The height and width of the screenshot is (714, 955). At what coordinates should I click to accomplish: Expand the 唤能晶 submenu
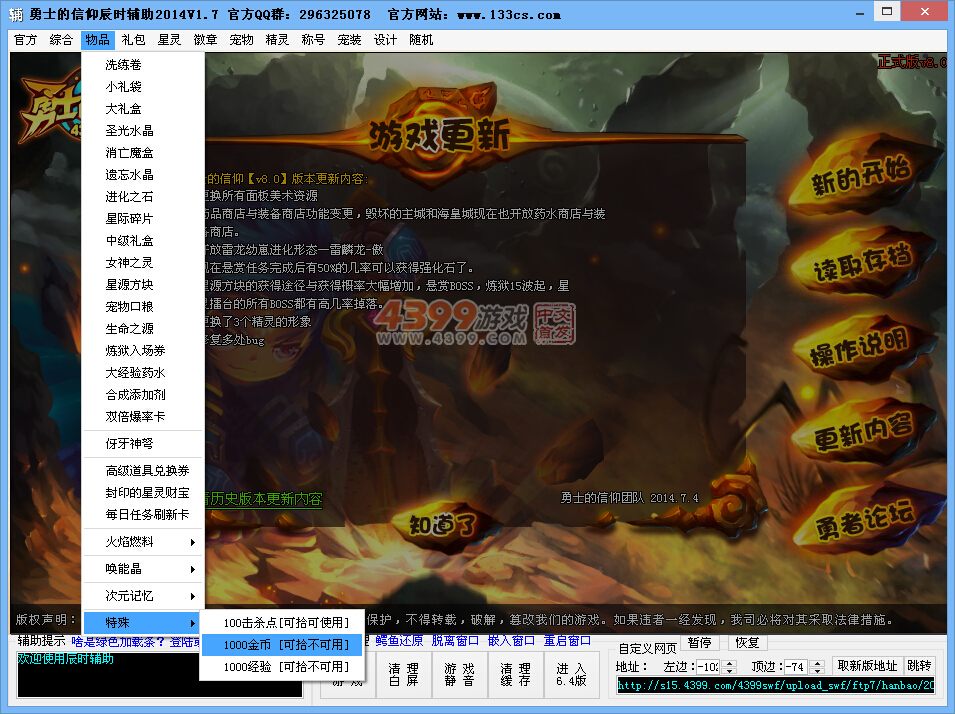(x=143, y=568)
